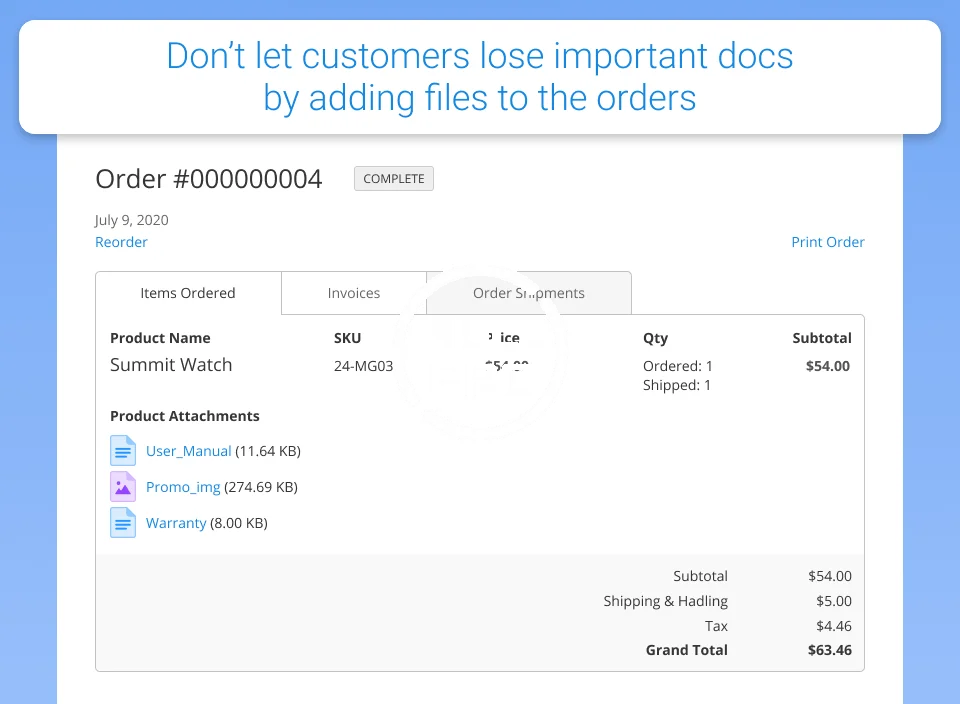
Task: Open the Warranty attachment link
Action: (176, 523)
